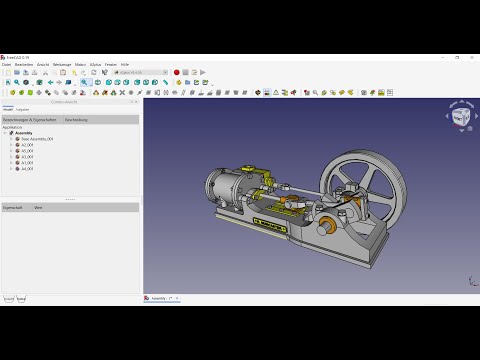The image size is (480, 360).
Task: Select A5_001 in the tree
Action: click(x=27, y=151)
